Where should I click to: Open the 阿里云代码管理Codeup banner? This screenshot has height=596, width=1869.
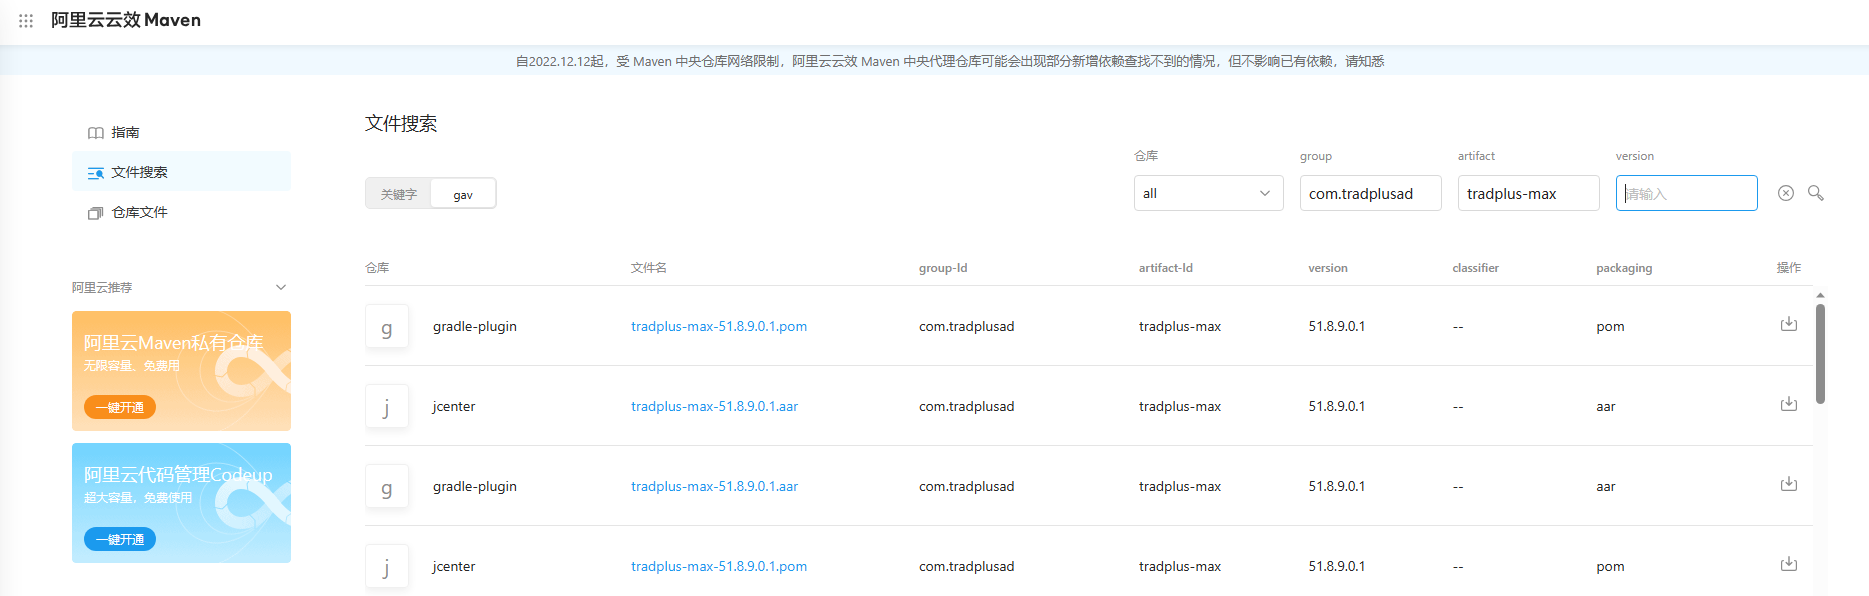click(x=181, y=503)
